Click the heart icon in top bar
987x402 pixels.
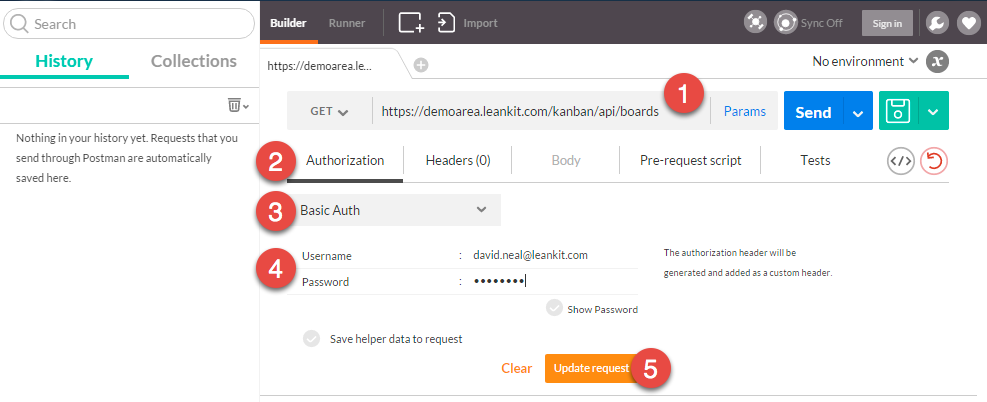pyautogui.click(x=968, y=23)
